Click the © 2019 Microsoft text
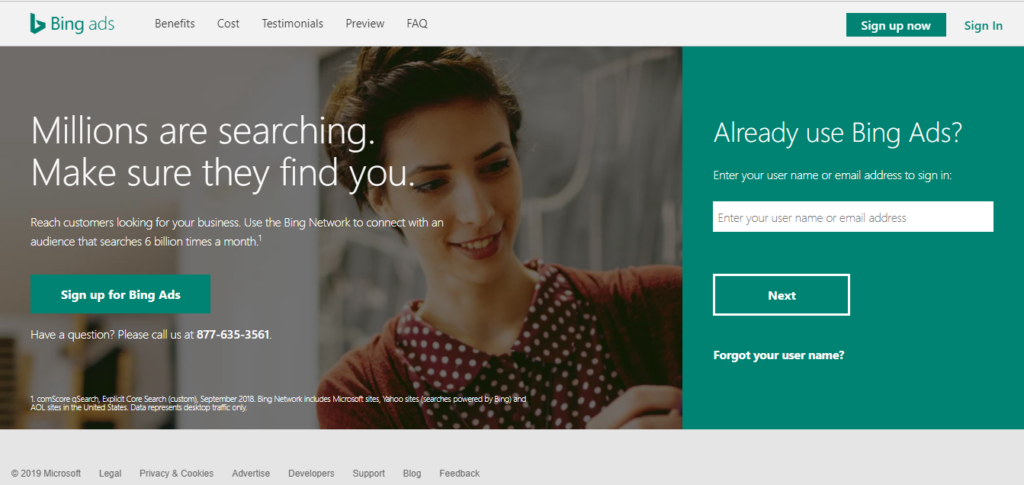The width and height of the screenshot is (1024, 485). 46,473
